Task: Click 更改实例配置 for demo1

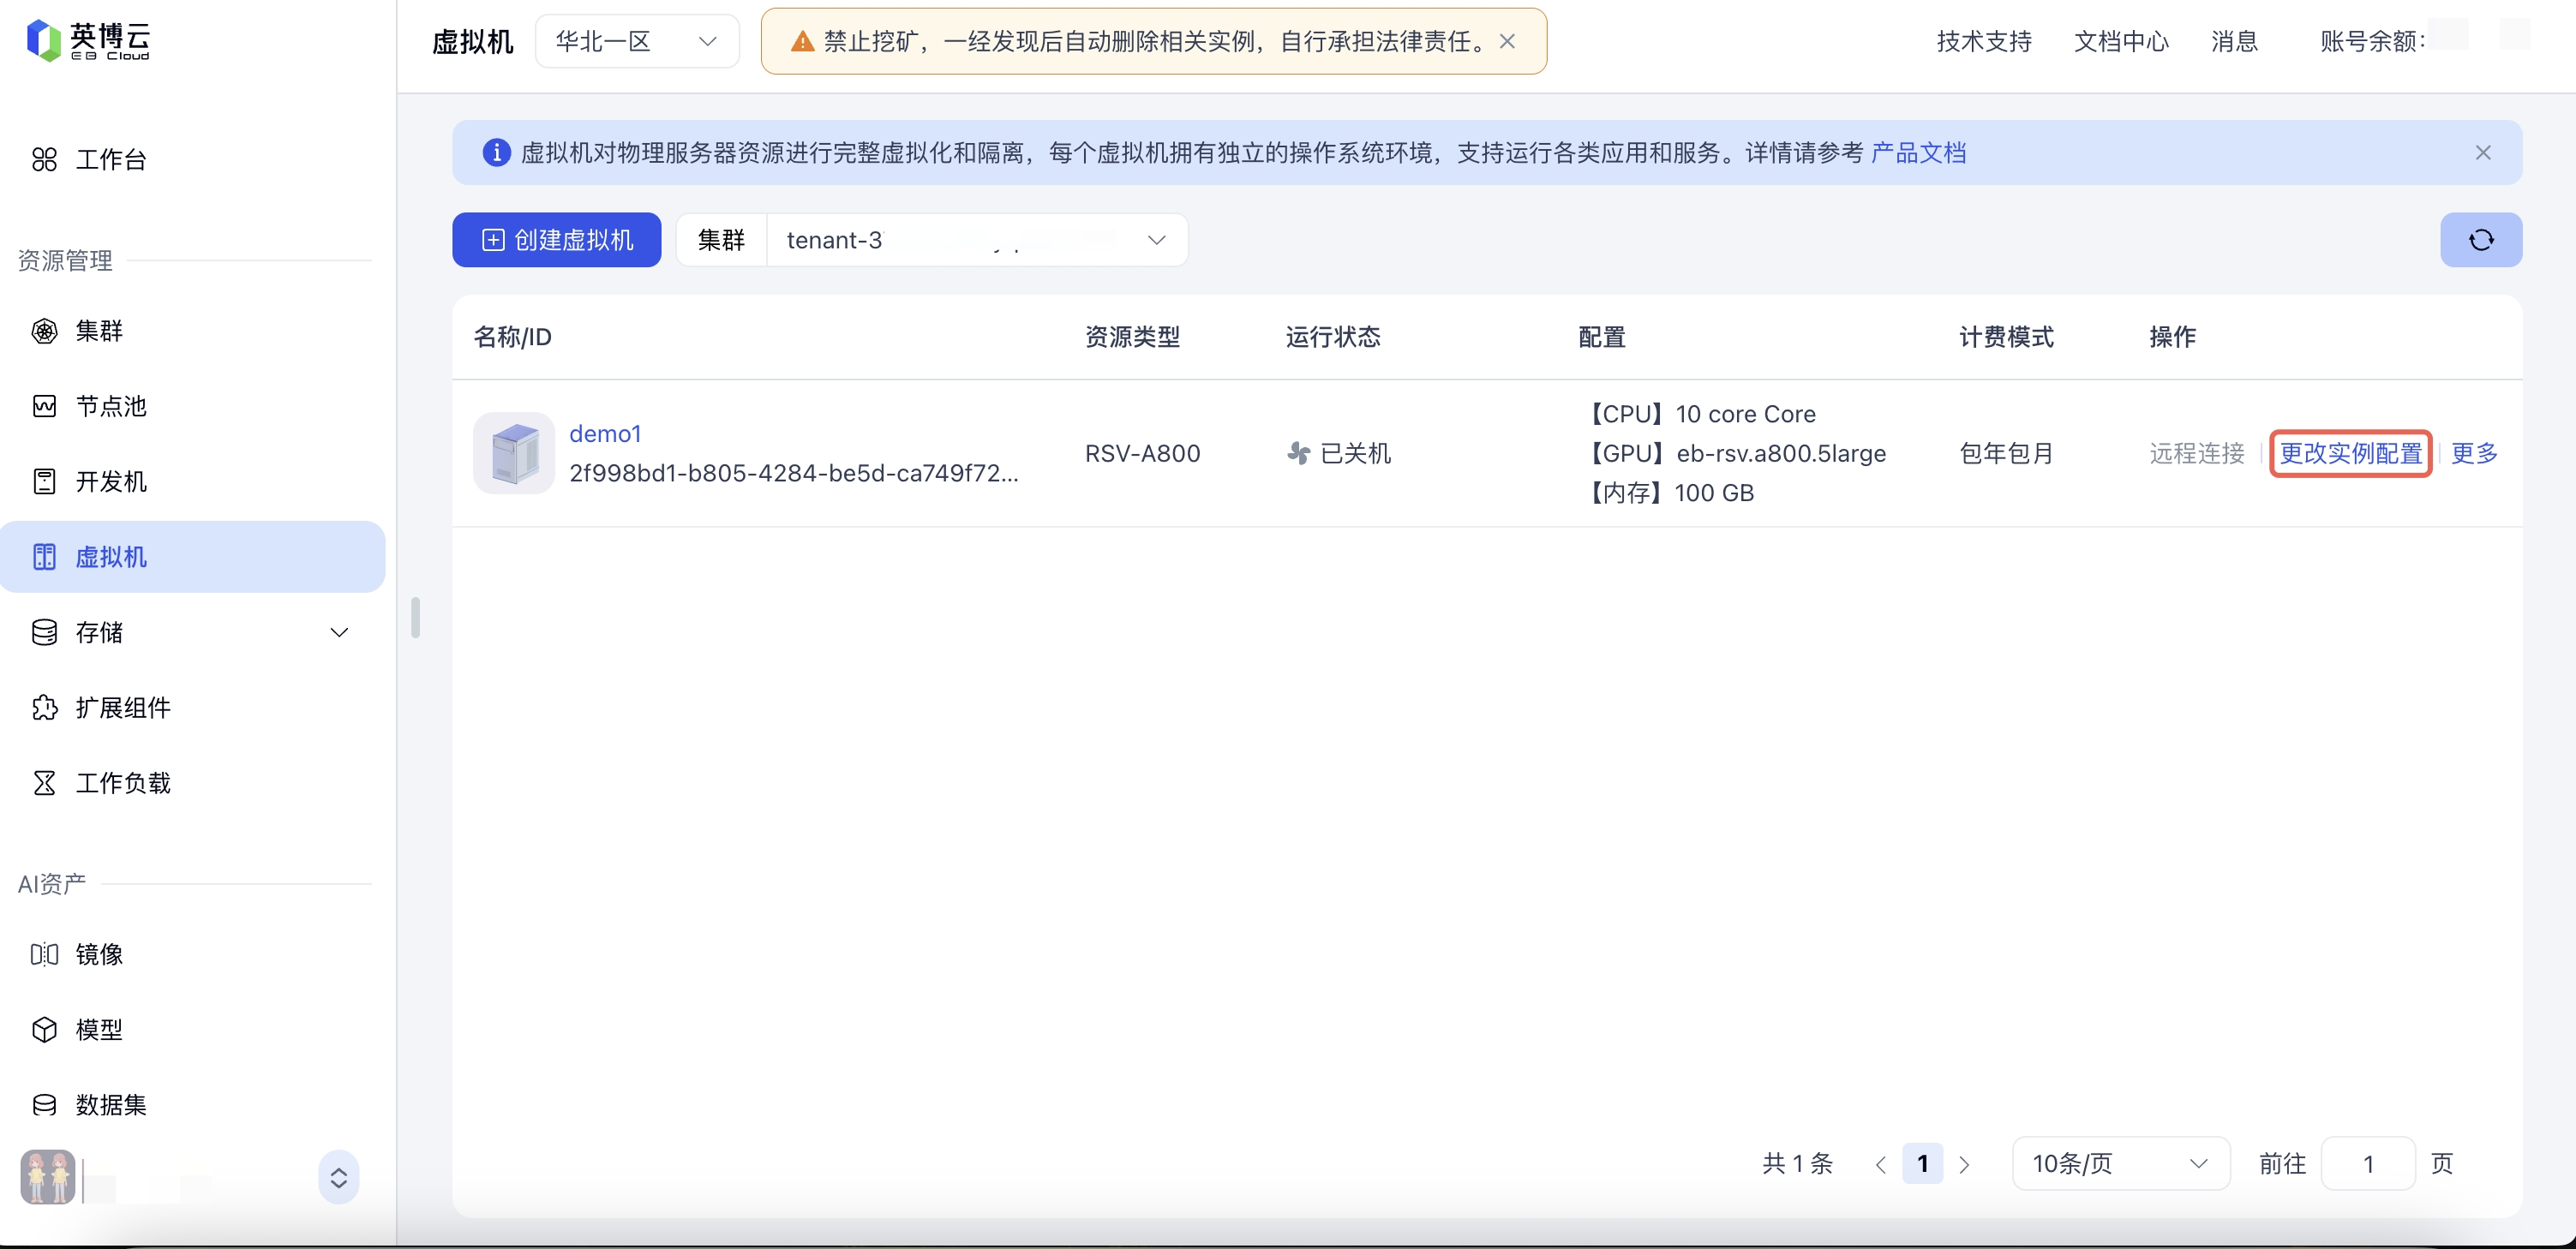Action: (x=2350, y=453)
